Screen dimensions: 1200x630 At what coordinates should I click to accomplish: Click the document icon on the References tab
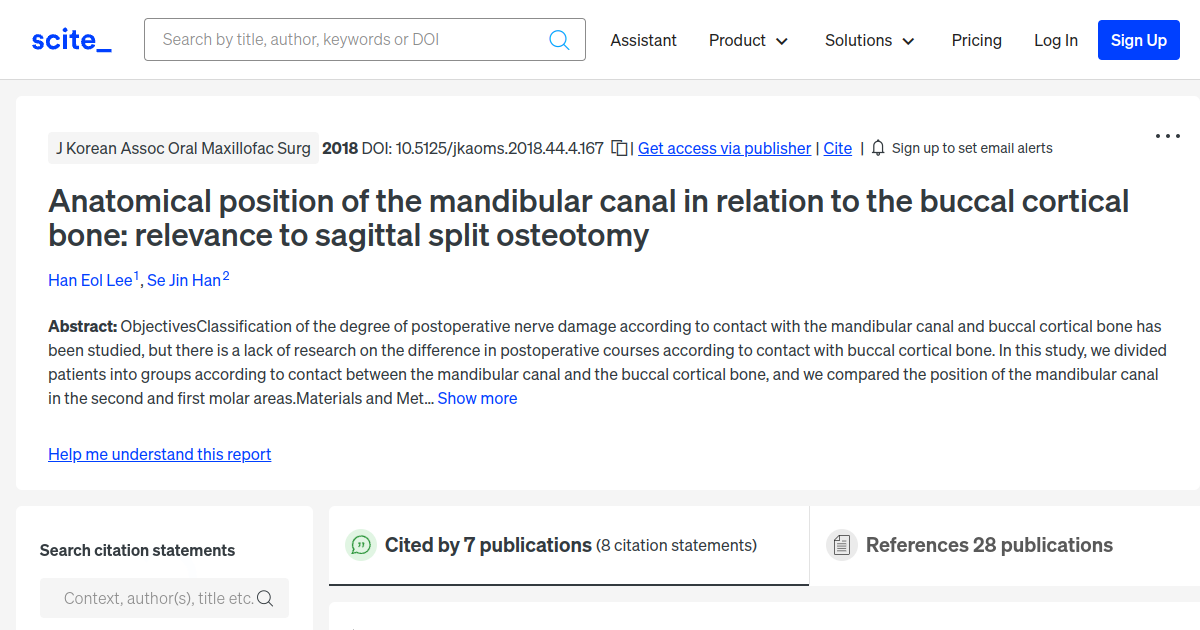[x=841, y=545]
